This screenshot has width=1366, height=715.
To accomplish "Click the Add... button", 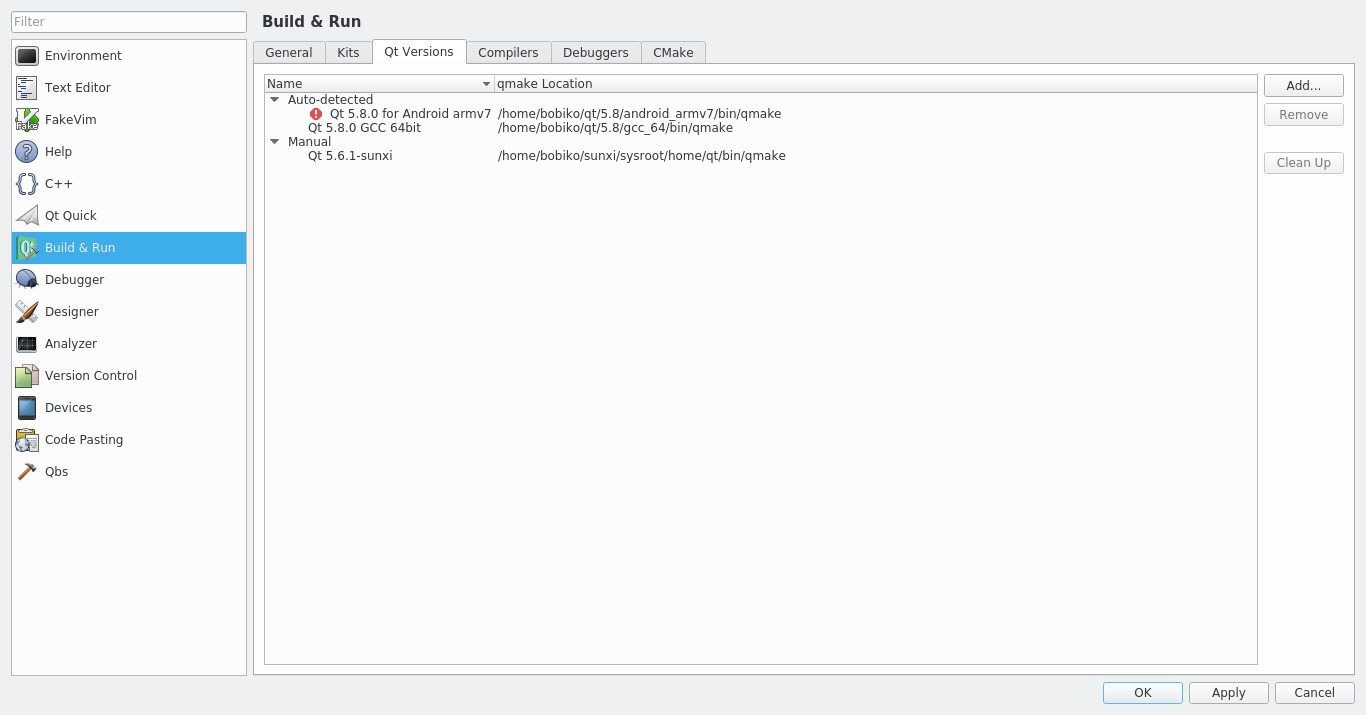I will [1304, 86].
